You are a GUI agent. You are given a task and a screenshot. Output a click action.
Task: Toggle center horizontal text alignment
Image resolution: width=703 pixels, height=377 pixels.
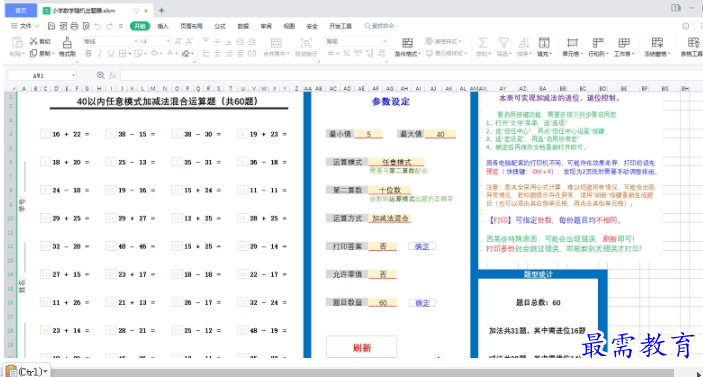[x=217, y=53]
